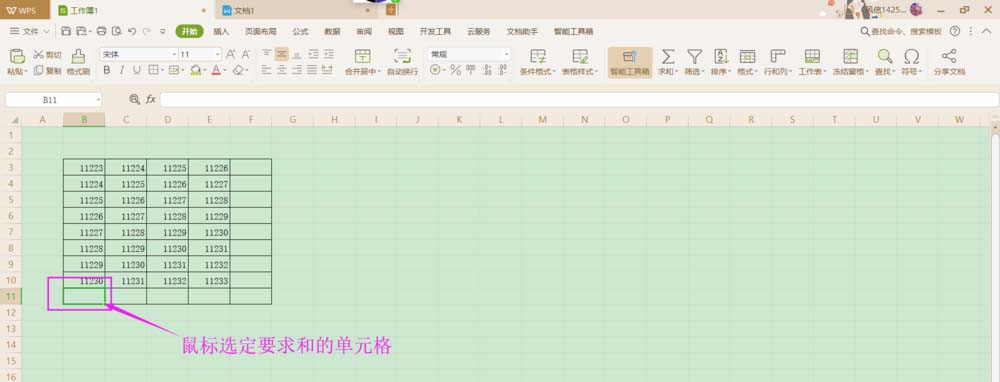This screenshot has width=1000, height=382.
Task: Click the 剪切 cut scissors button
Action: (48, 55)
